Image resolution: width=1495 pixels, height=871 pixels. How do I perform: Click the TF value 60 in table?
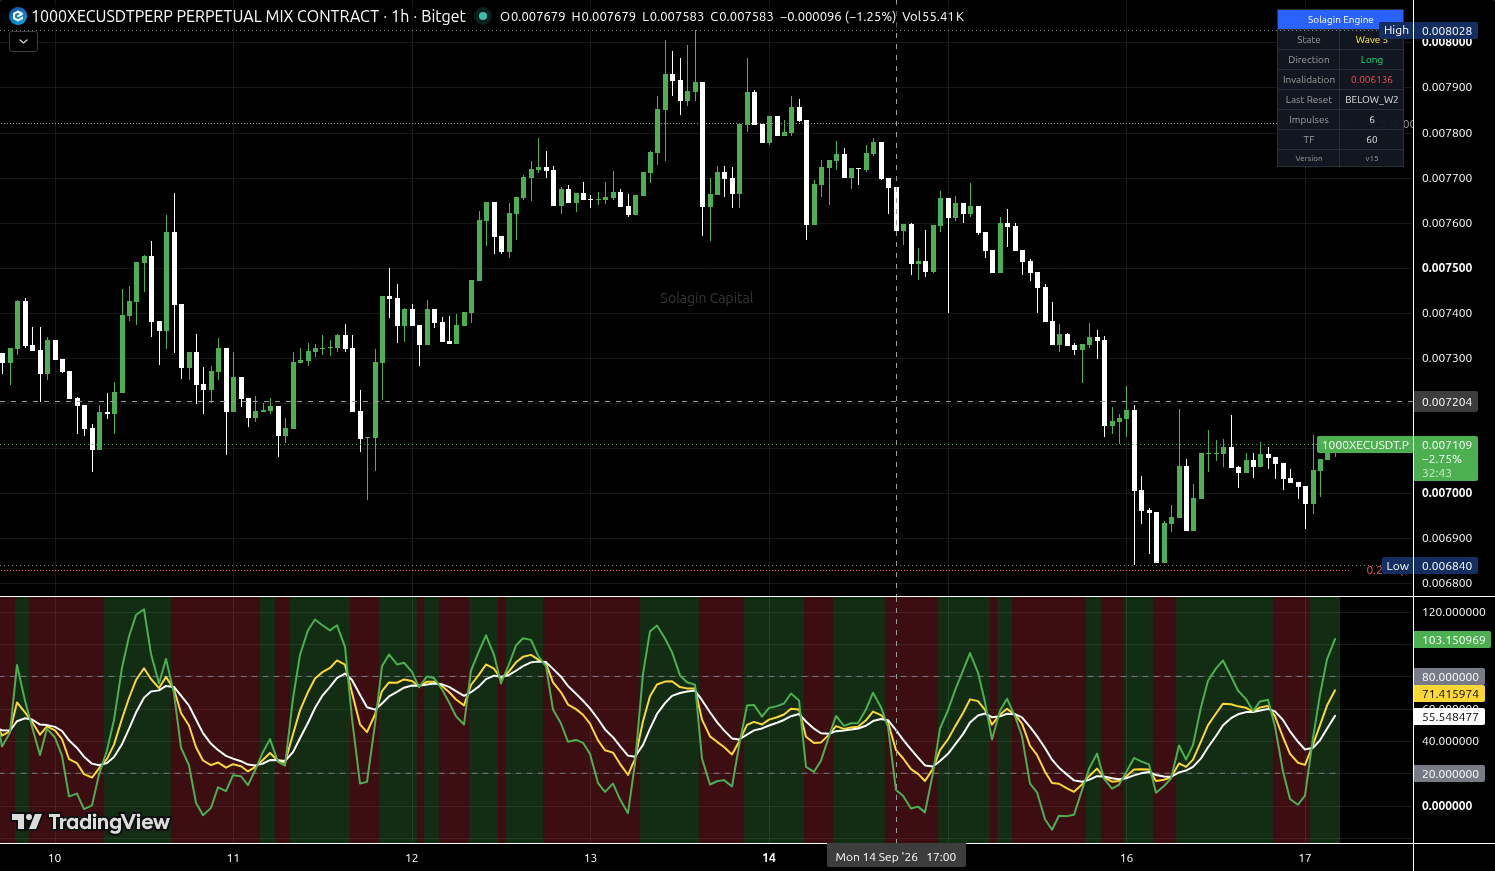click(1372, 140)
